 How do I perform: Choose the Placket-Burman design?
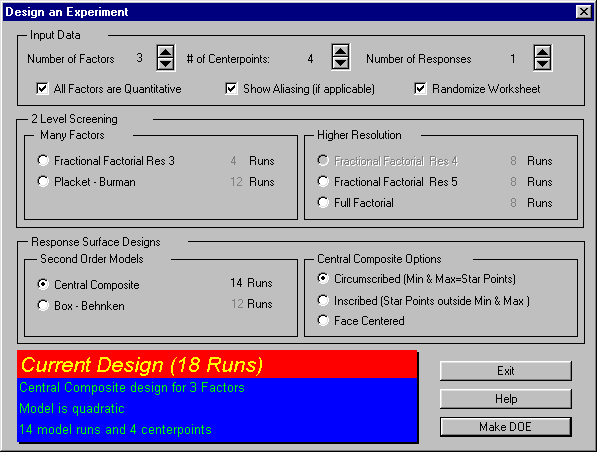[x=43, y=181]
